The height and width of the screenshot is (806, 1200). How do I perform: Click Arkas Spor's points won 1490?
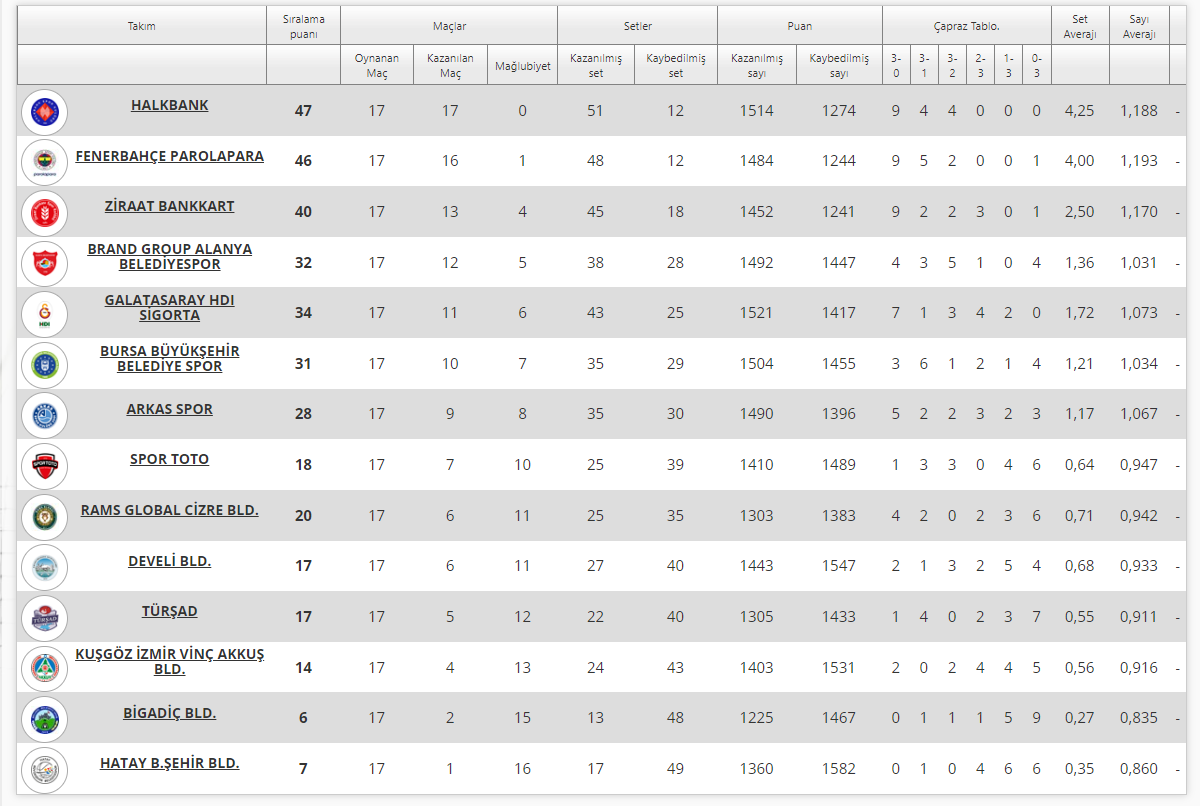click(x=757, y=414)
